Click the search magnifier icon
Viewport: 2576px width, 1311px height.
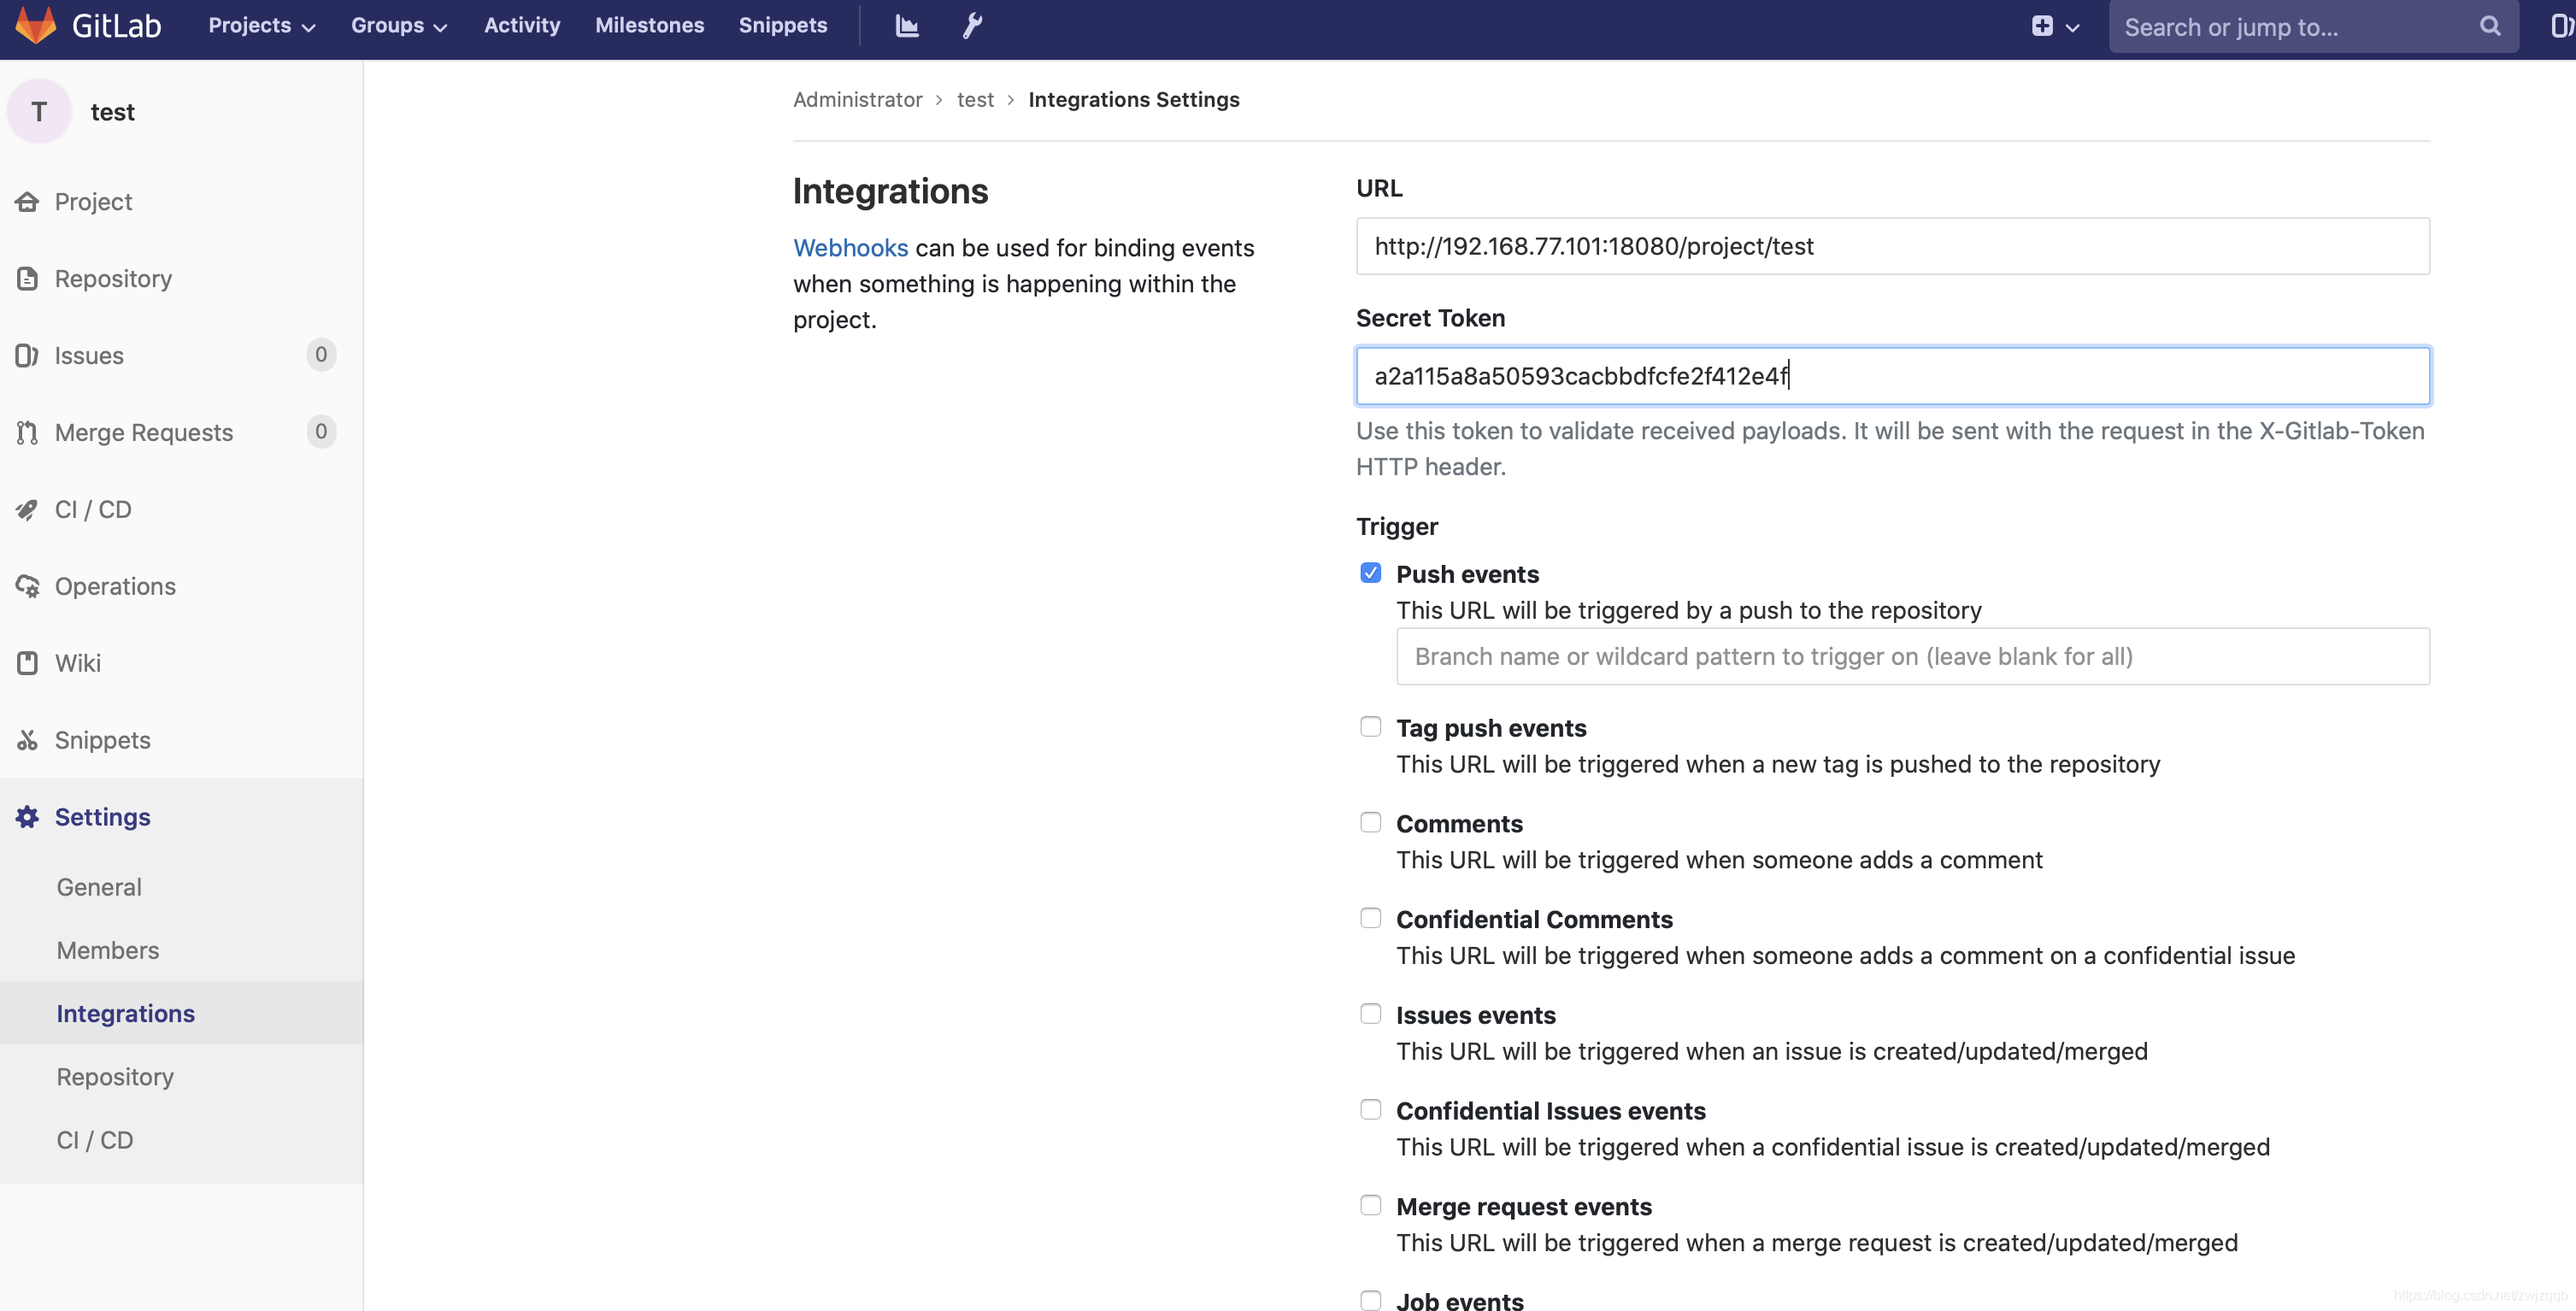click(2490, 27)
